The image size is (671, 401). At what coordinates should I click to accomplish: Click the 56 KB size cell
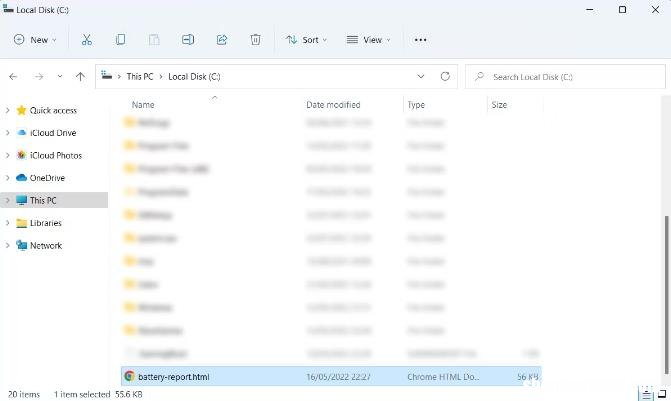pyautogui.click(x=528, y=377)
